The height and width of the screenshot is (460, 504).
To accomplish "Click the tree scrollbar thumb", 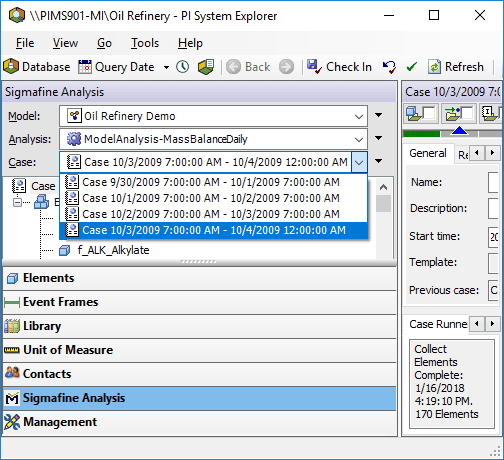I will [383, 203].
